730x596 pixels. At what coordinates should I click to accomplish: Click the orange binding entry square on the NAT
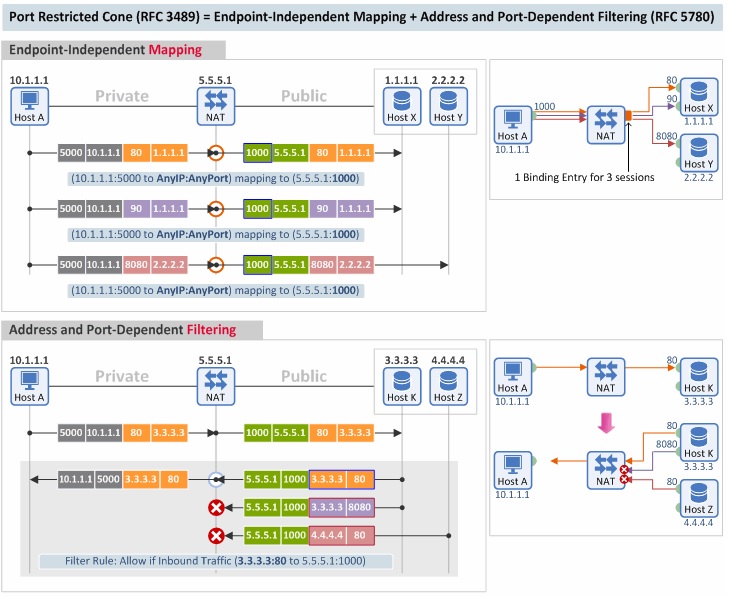coord(629,117)
